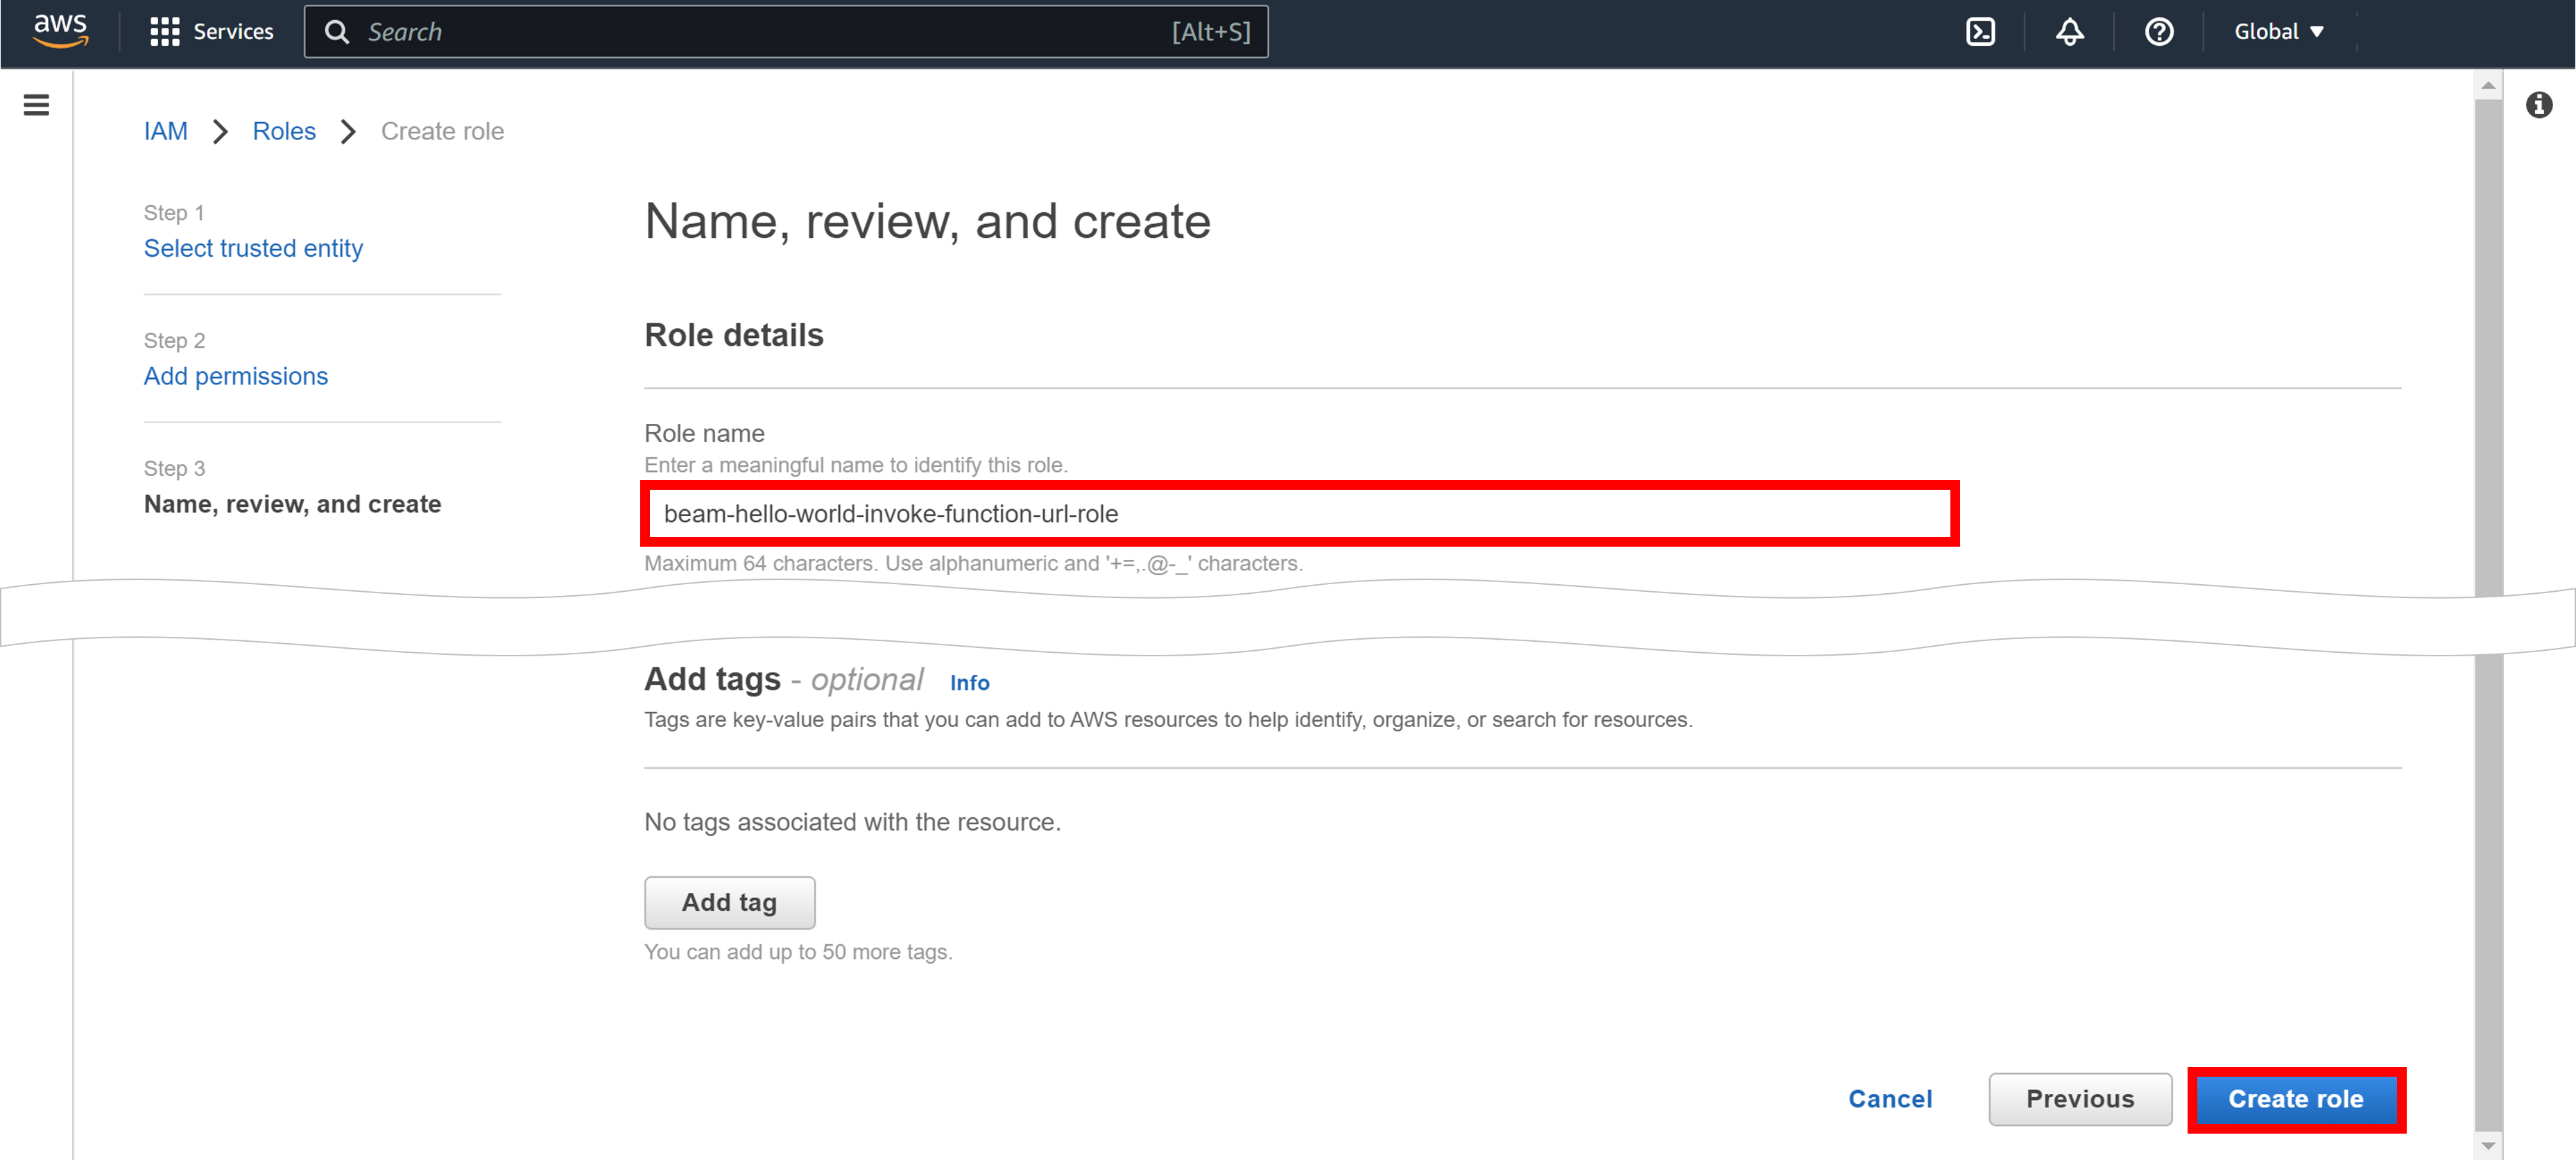Viewport: 2576px width, 1160px height.
Task: Click the search magnifier icon
Action: 337,32
